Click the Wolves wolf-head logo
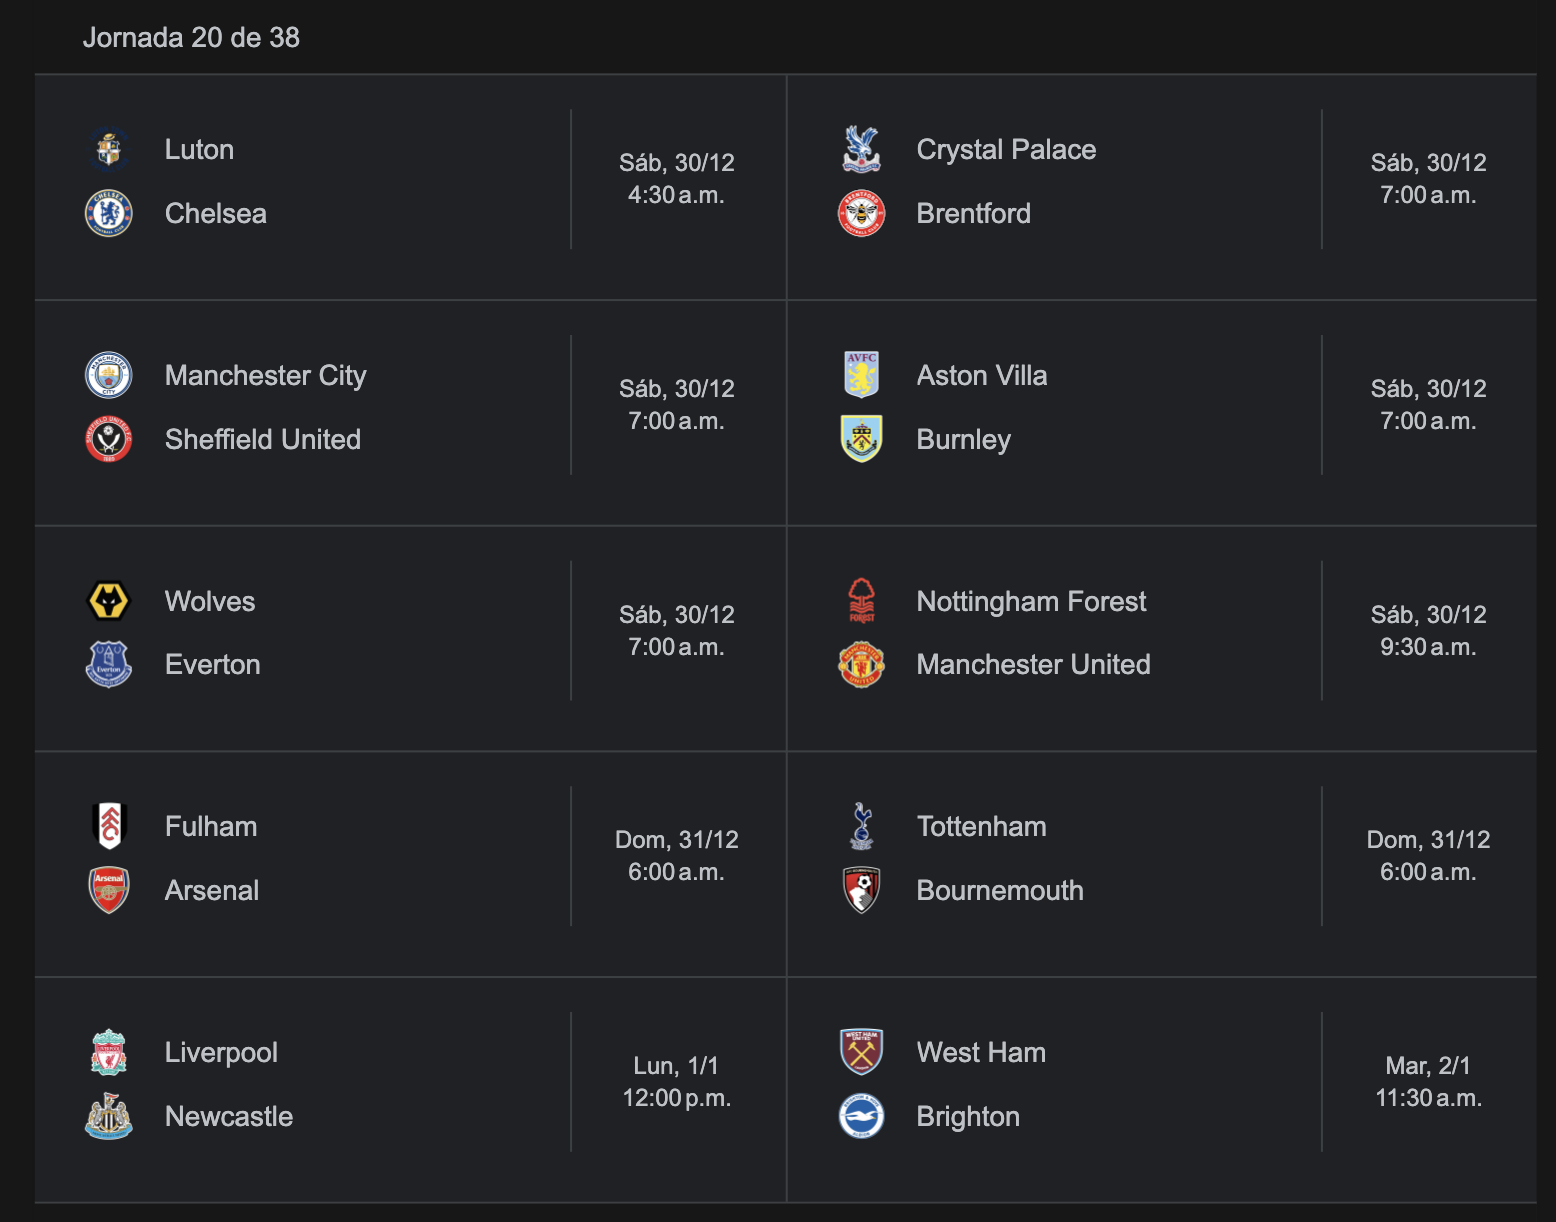The width and height of the screenshot is (1556, 1222). pyautogui.click(x=109, y=601)
